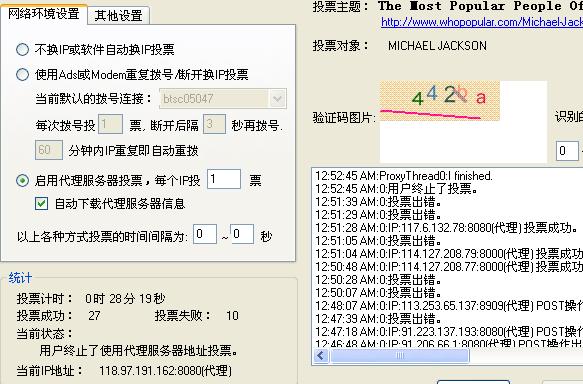Select log line with IP 113.253.65.137:8909

coord(449,306)
